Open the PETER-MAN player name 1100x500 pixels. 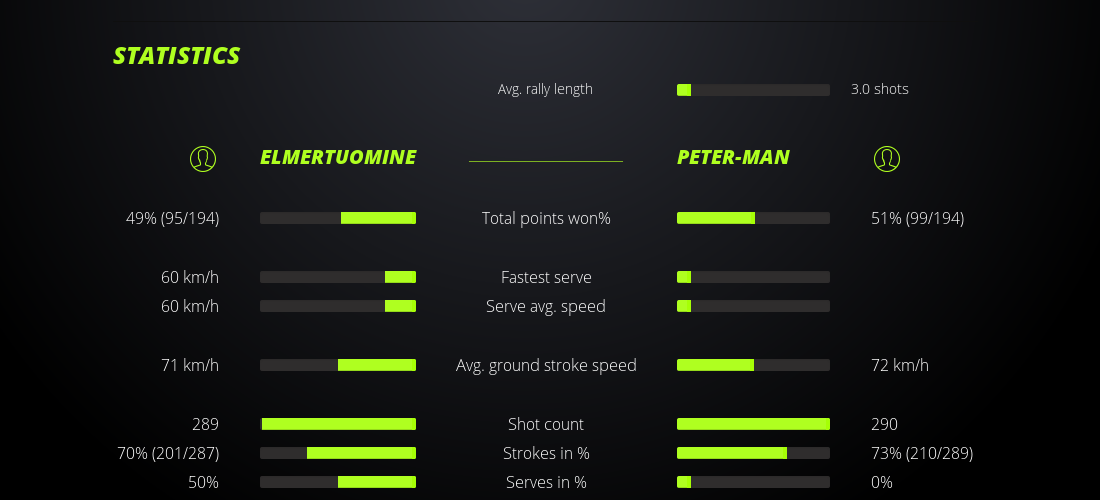pyautogui.click(x=733, y=157)
